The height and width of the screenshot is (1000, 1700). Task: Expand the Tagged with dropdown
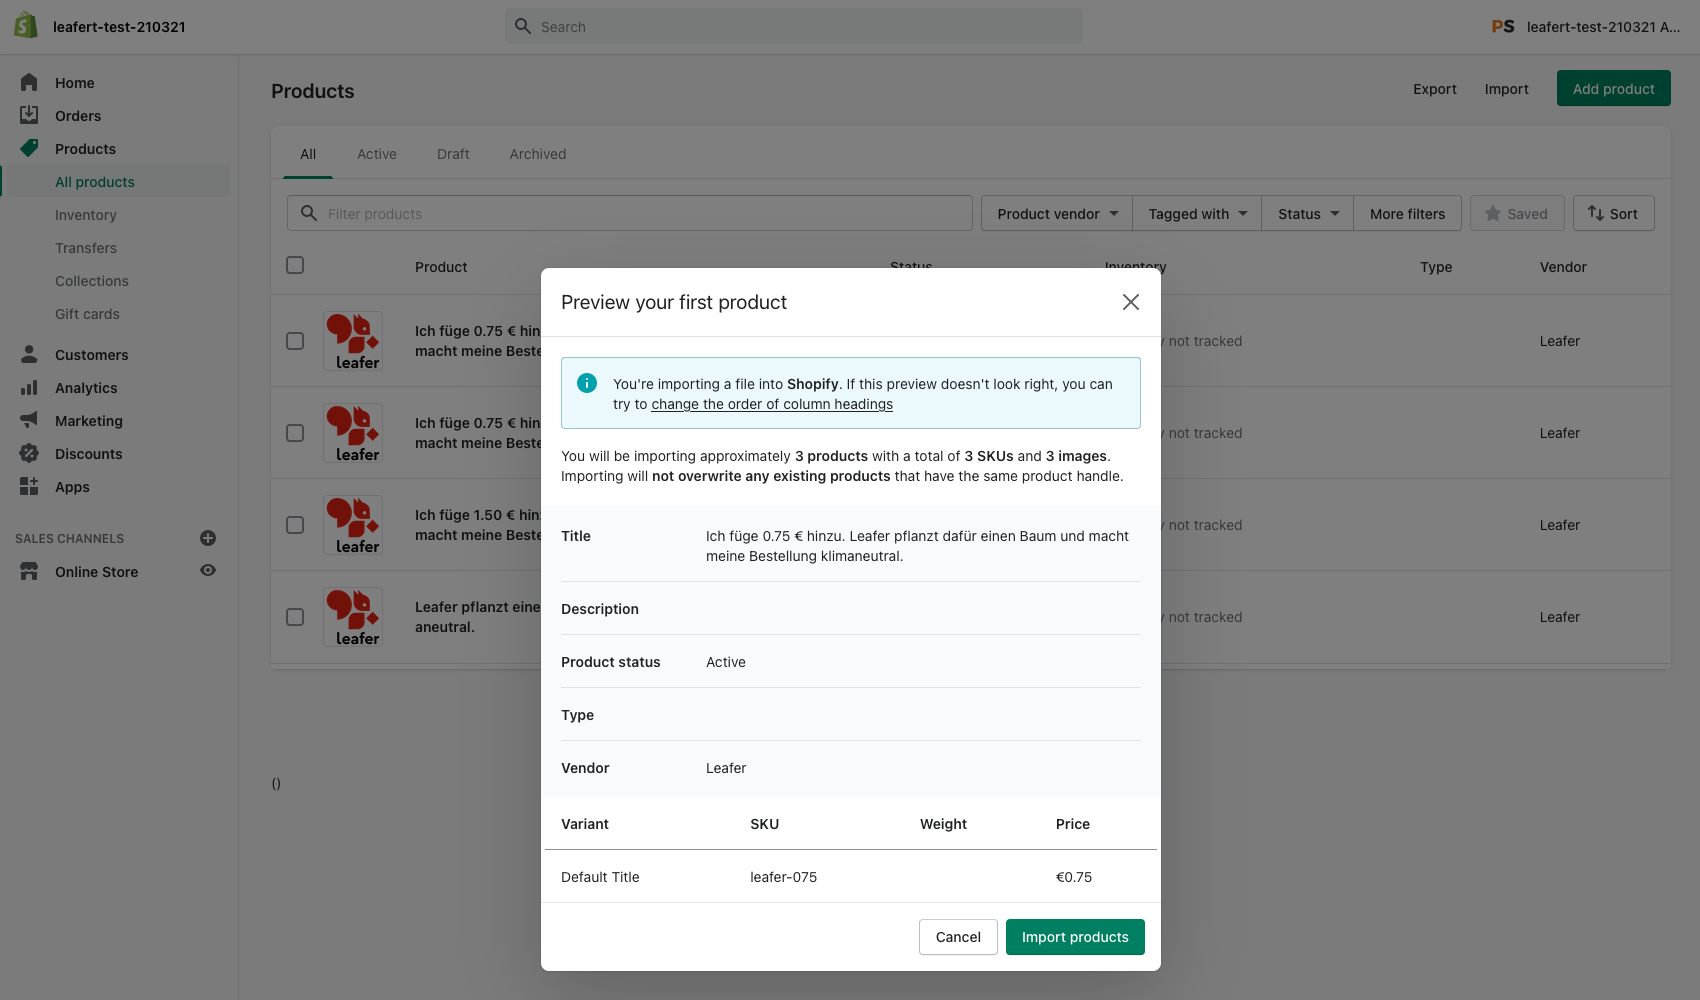click(1196, 213)
